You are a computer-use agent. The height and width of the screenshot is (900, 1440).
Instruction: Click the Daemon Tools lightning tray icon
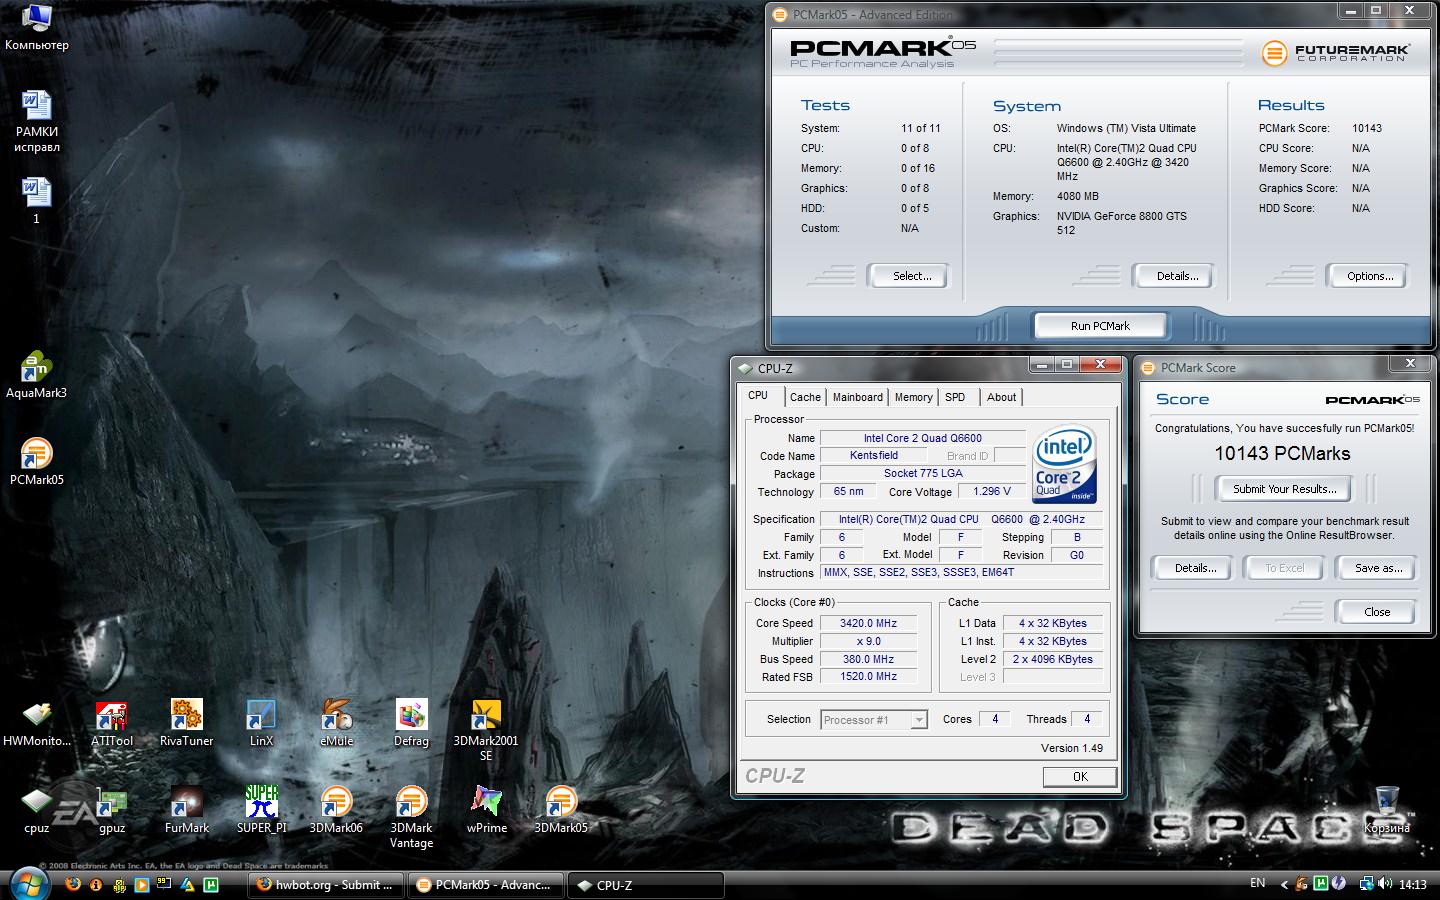(x=1339, y=884)
